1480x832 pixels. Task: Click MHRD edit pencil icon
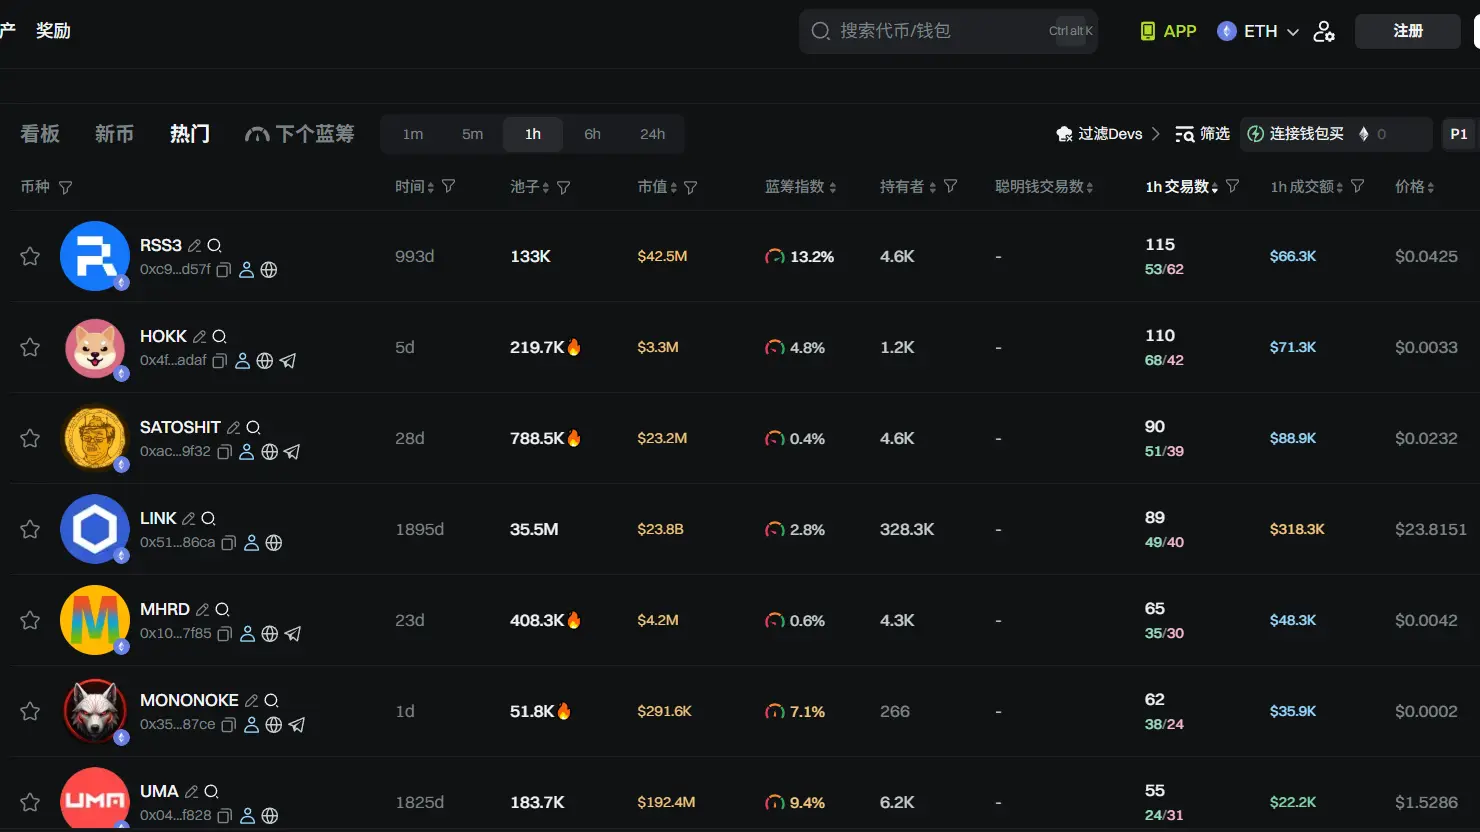(203, 609)
